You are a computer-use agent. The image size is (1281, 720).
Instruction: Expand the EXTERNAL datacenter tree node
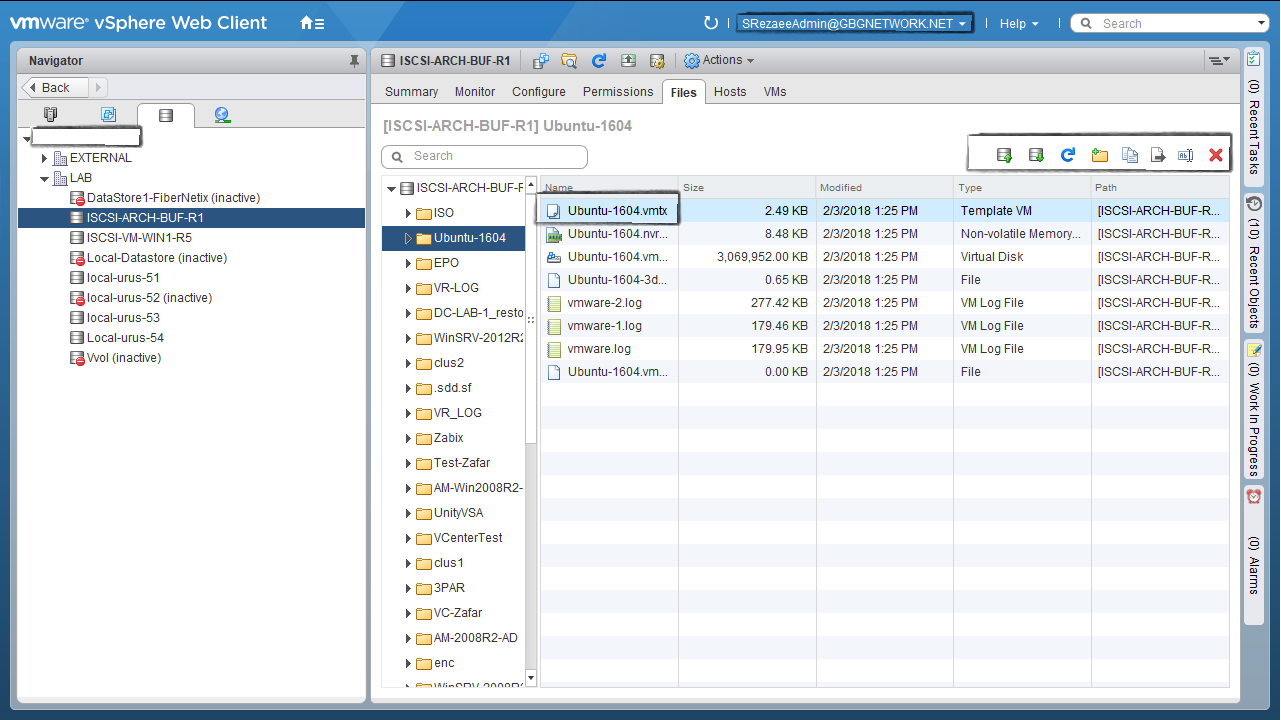pyautogui.click(x=44, y=158)
